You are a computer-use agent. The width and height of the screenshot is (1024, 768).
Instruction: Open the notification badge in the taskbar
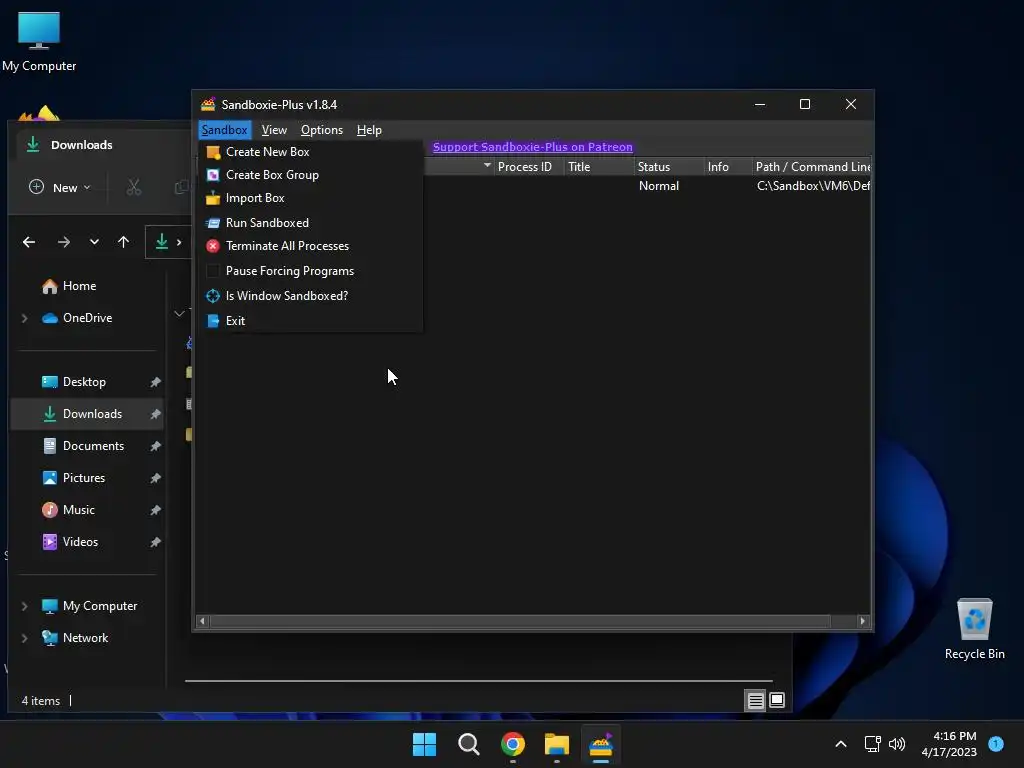point(996,744)
